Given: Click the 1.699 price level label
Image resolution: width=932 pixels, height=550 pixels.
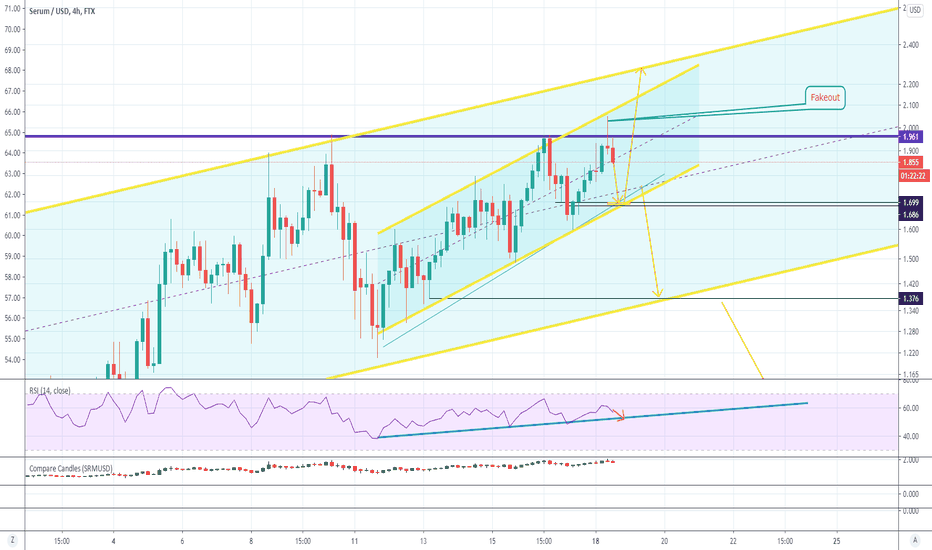Looking at the screenshot, I should tap(911, 203).
